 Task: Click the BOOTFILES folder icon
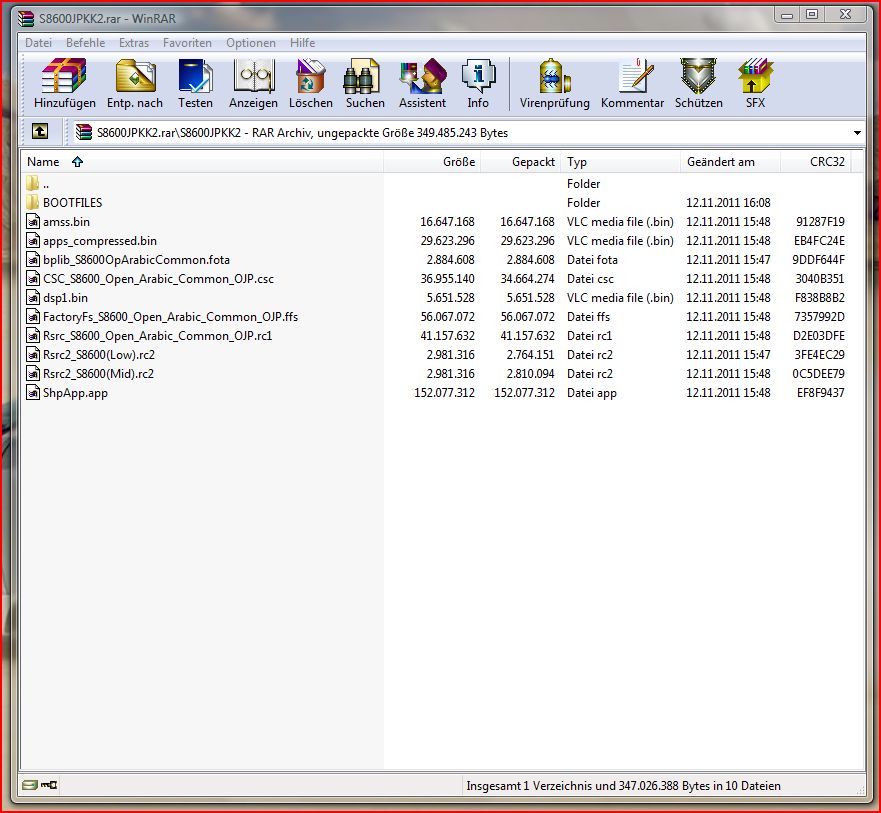coord(33,202)
